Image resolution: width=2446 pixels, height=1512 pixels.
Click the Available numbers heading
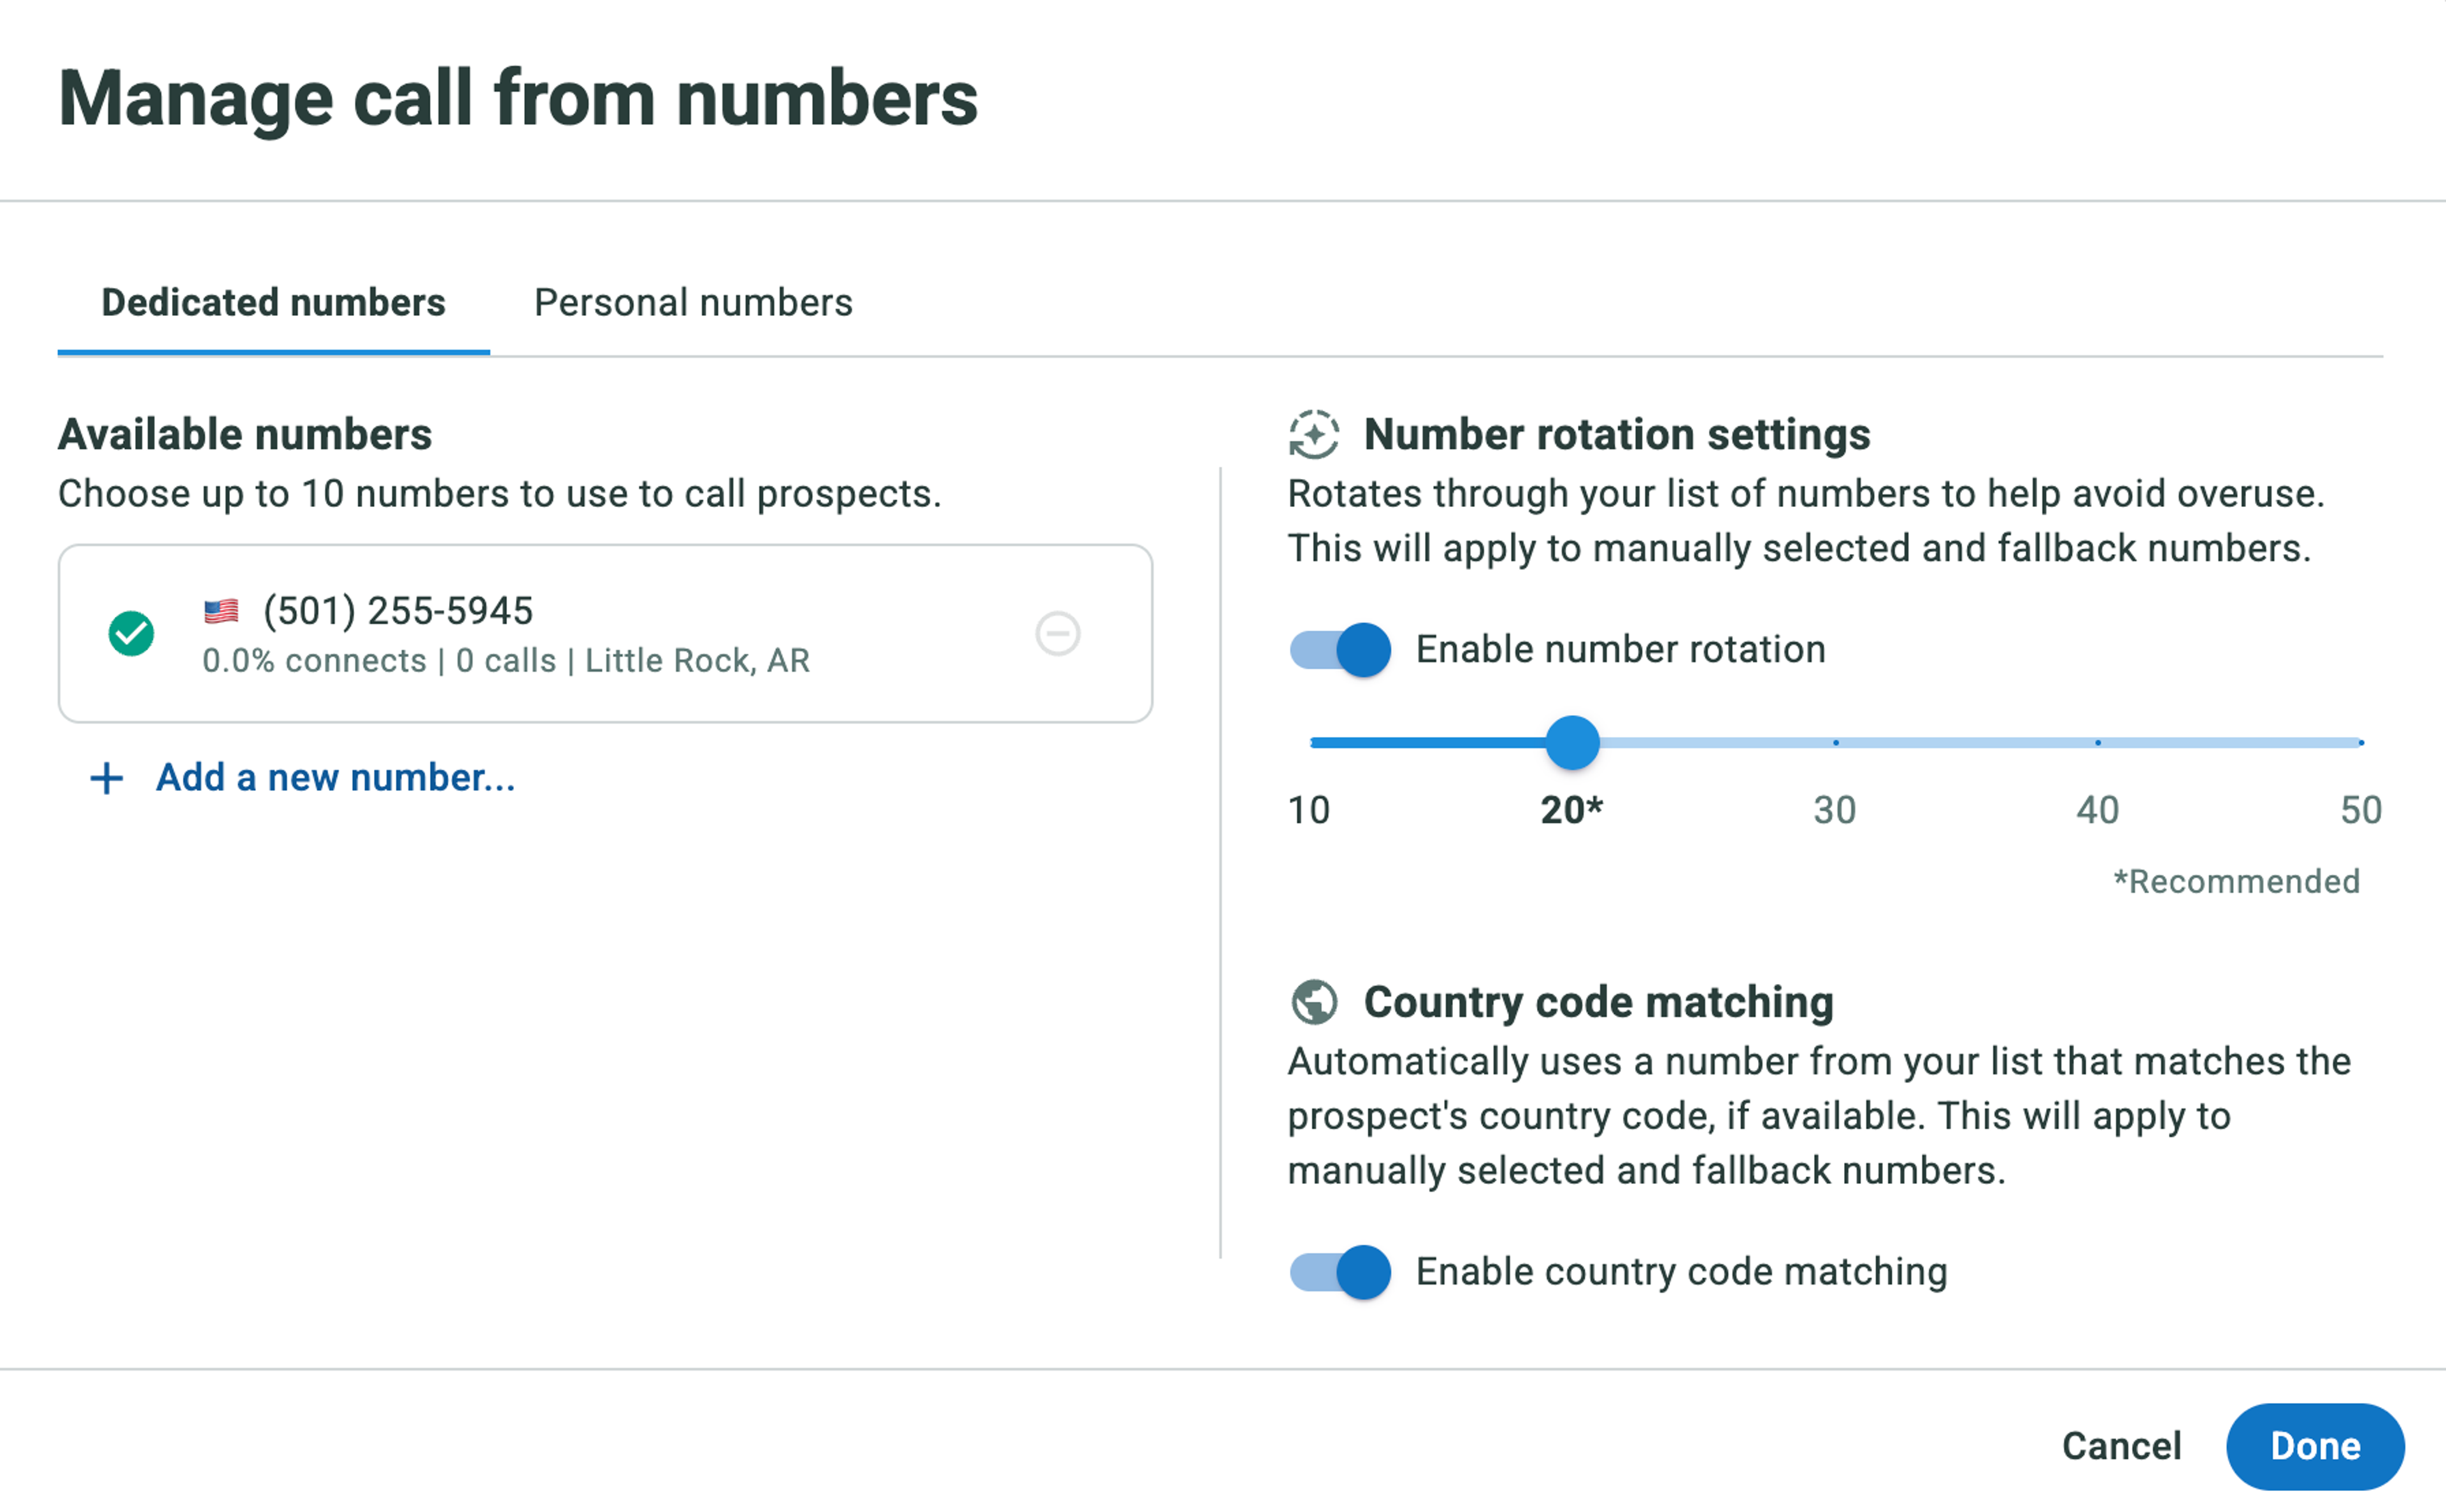[245, 434]
